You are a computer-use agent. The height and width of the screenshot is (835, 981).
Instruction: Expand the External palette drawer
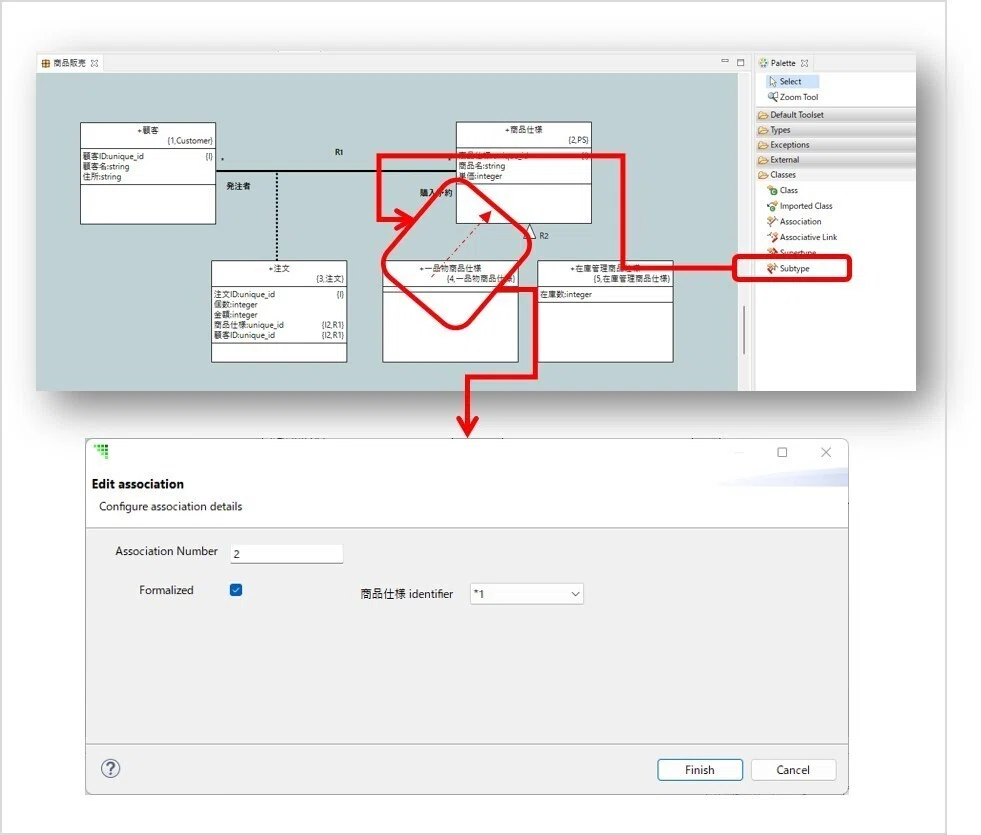coord(835,159)
